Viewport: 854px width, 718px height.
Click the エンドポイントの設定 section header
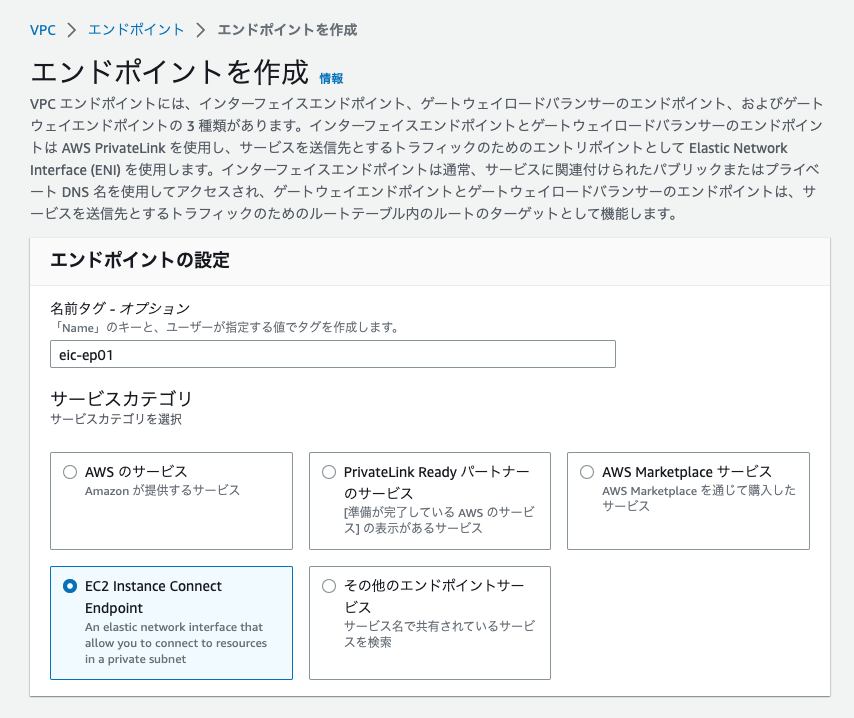point(138,260)
